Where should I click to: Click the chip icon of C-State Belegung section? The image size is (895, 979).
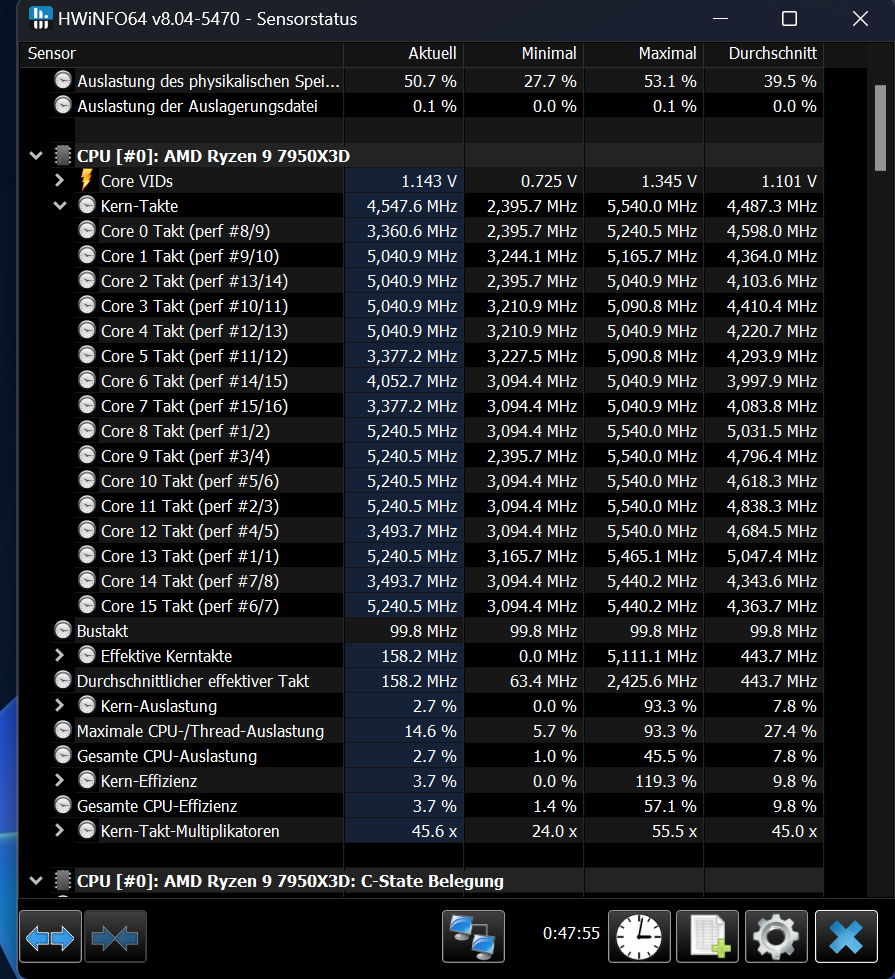tap(62, 880)
